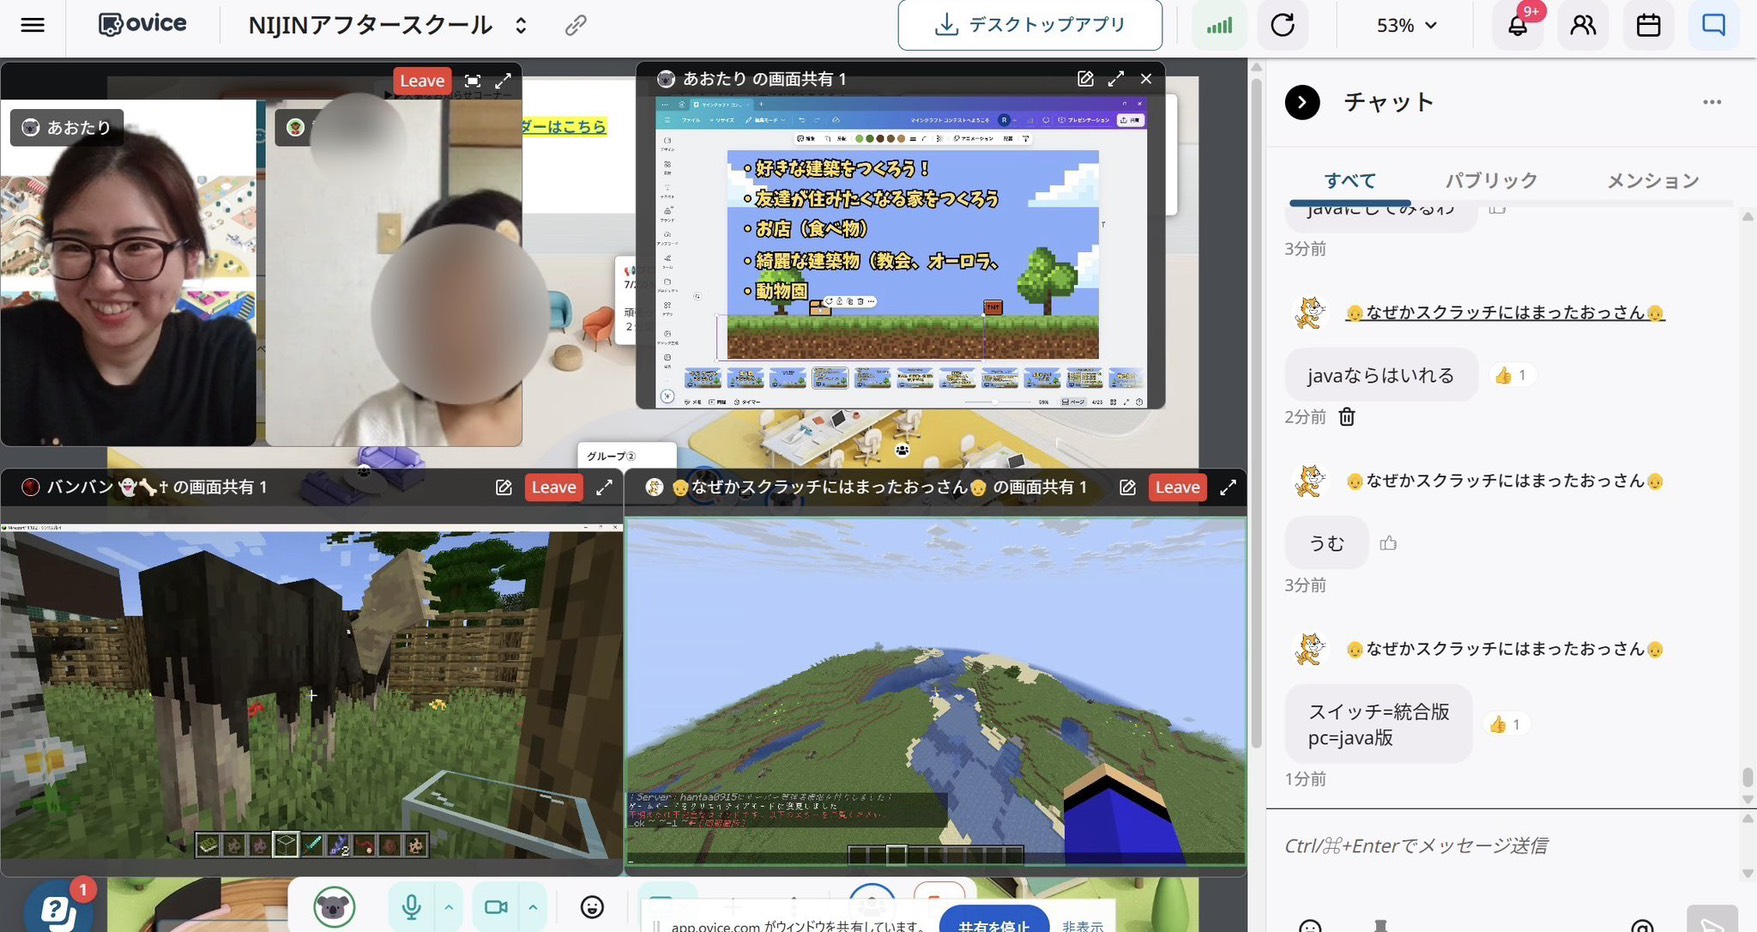1757x932 pixels.
Task: Open edit icon on なぜかスクラッチ screen share
Action: (x=1128, y=487)
